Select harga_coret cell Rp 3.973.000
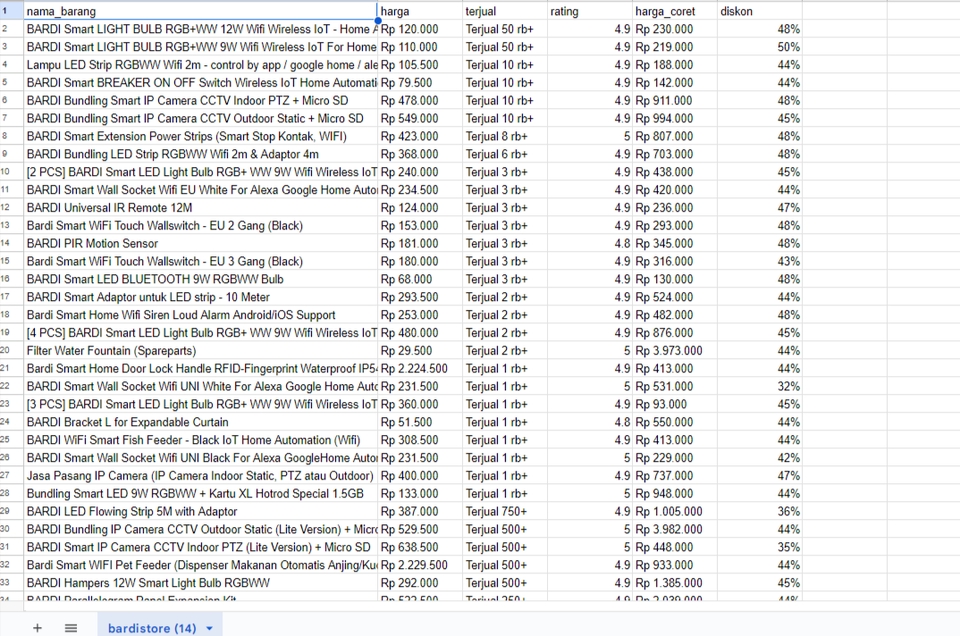The height and width of the screenshot is (636, 960). pyautogui.click(x=675, y=351)
